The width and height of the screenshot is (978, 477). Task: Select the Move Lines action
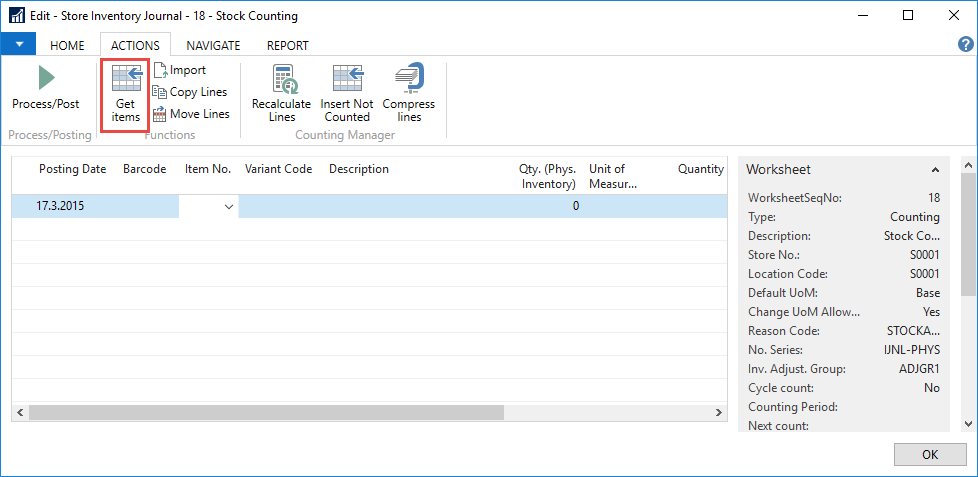[190, 114]
